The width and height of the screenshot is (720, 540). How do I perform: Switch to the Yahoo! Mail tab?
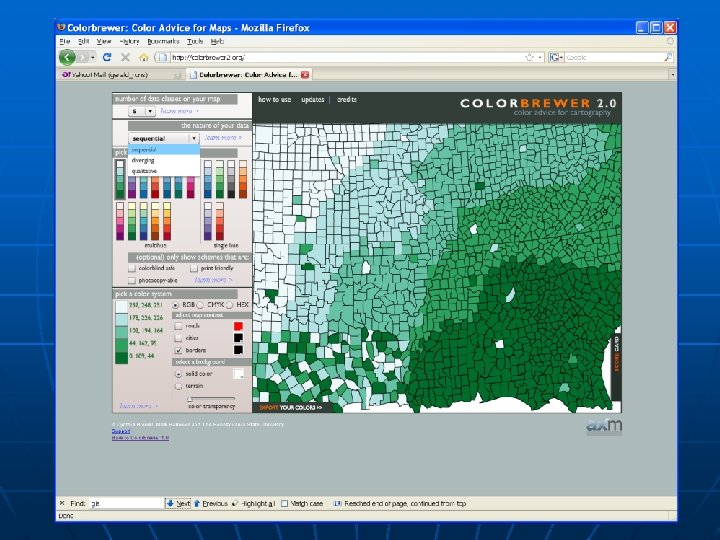(120, 74)
